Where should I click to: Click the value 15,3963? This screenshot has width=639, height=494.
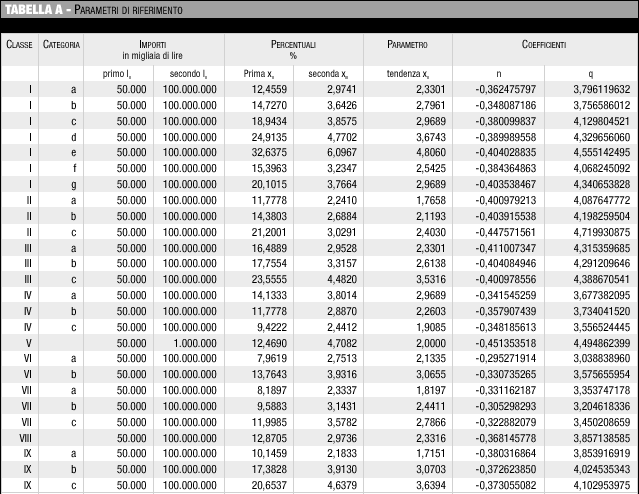pos(269,168)
